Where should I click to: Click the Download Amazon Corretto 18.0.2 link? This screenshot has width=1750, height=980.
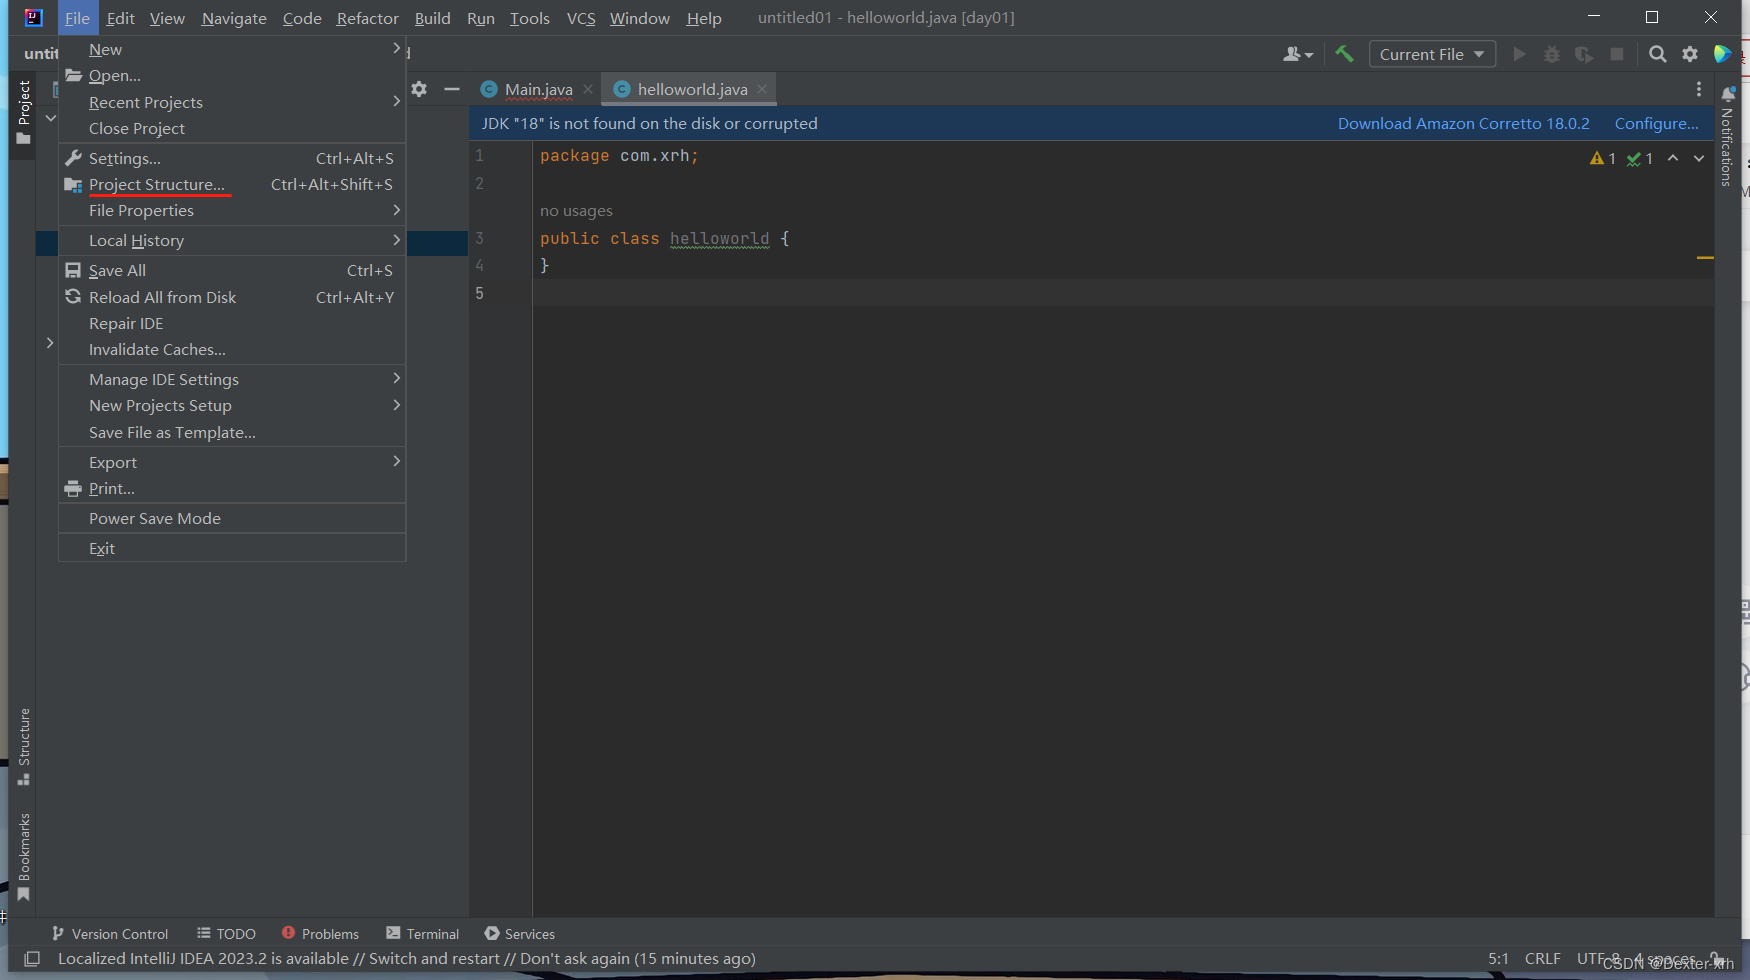tap(1463, 123)
